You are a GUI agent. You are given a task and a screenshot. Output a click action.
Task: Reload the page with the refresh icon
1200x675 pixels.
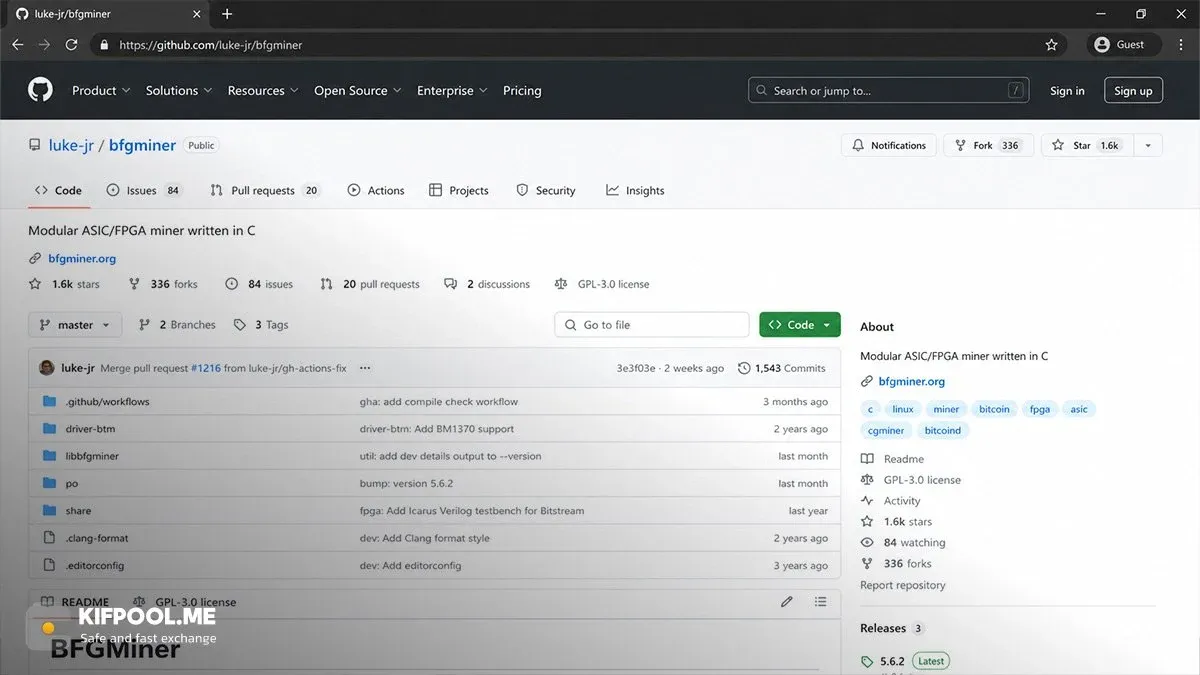71,44
